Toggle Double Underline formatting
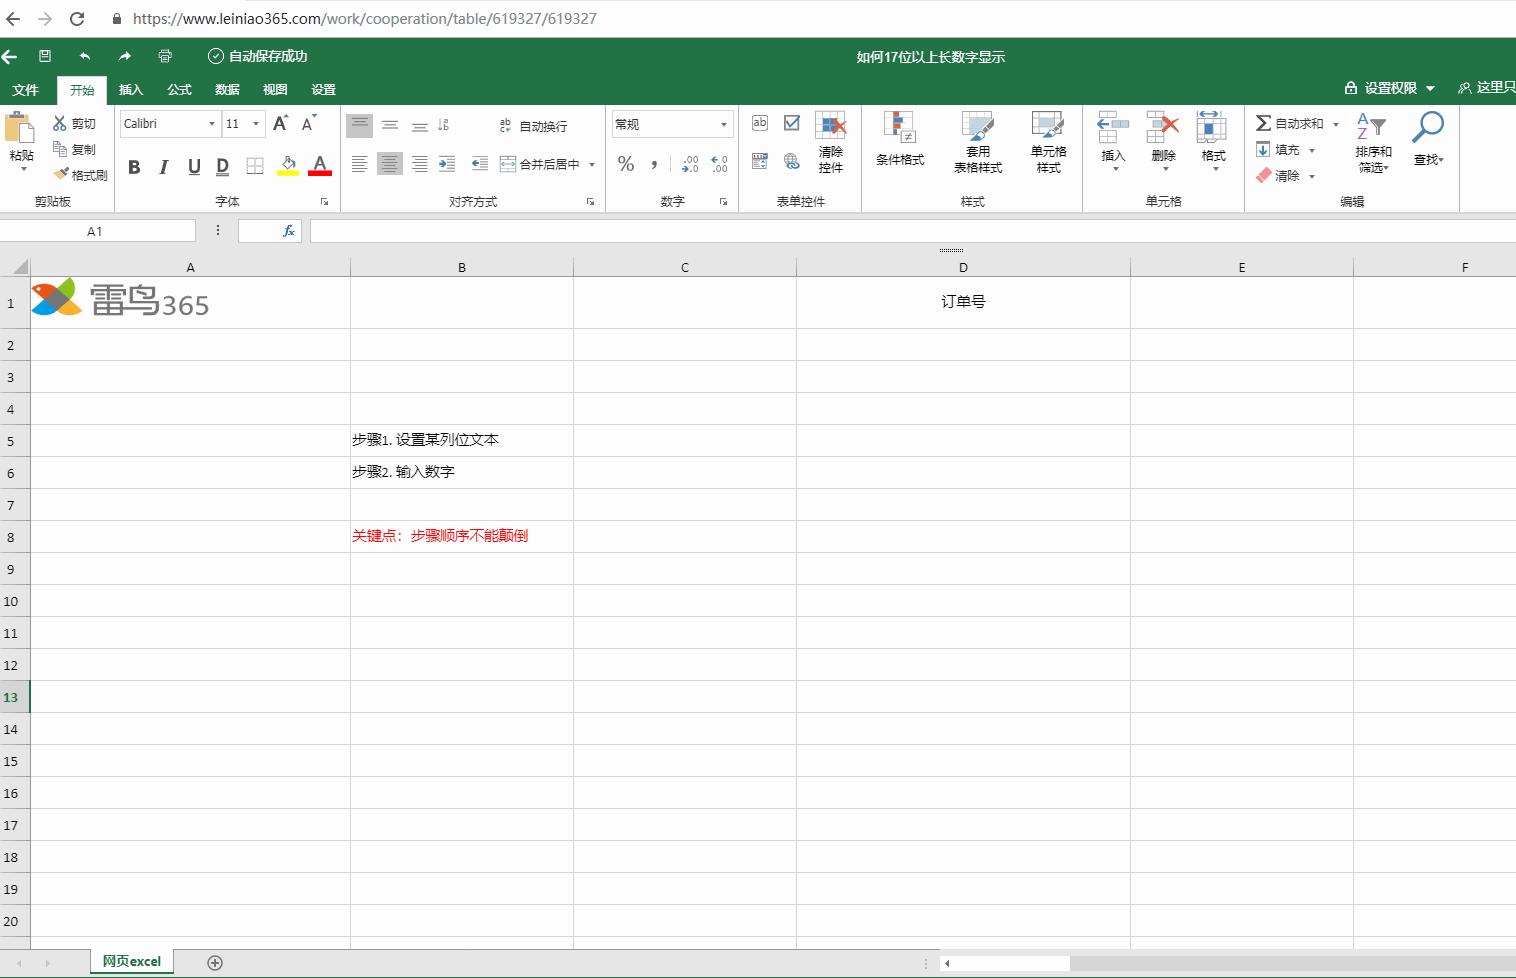1516x978 pixels. 223,166
